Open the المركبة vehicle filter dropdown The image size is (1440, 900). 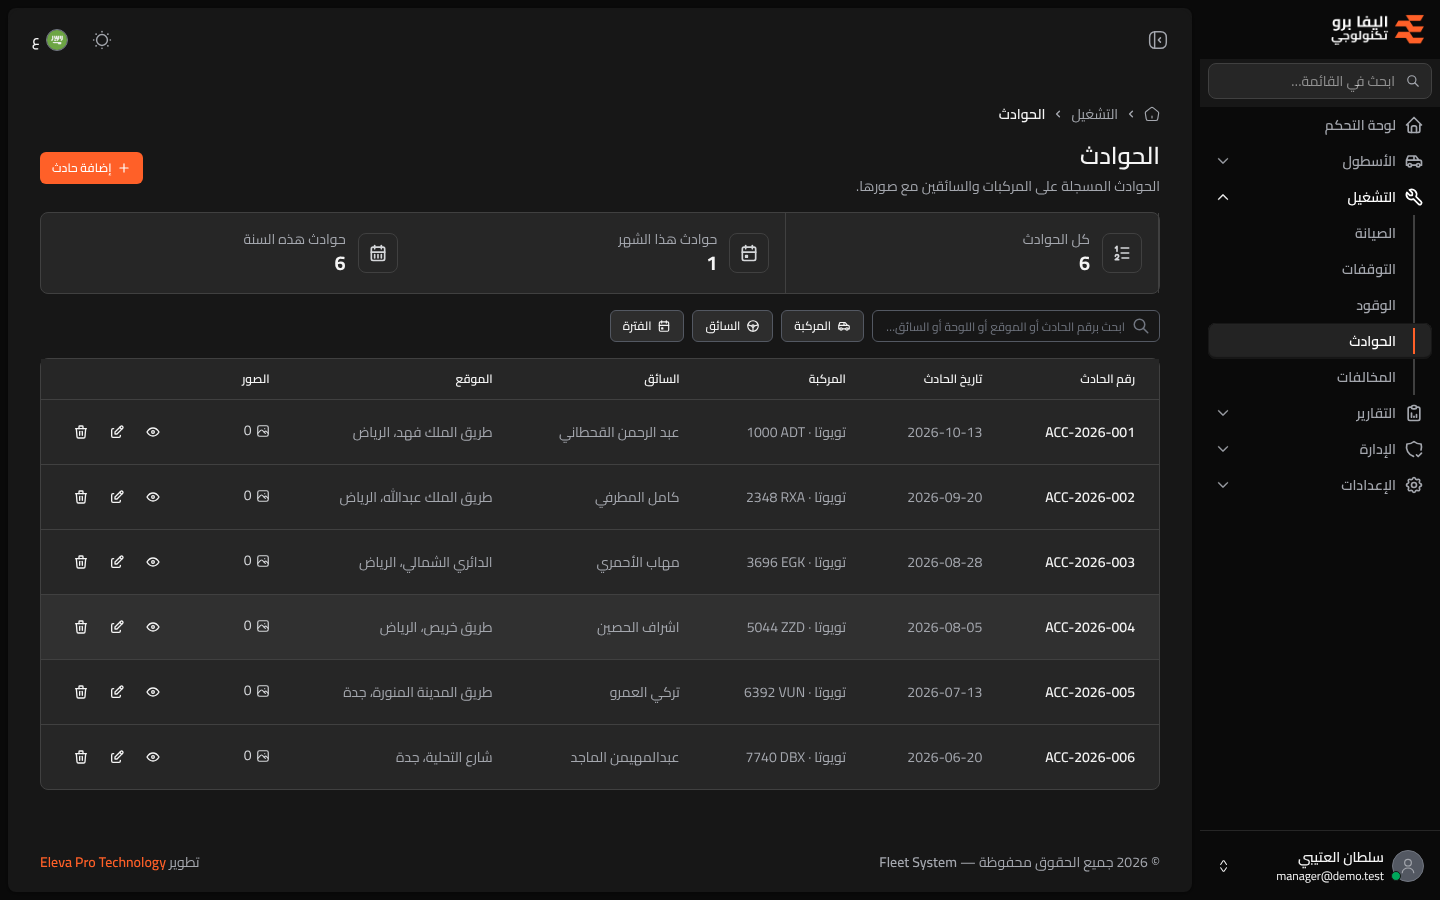(822, 326)
